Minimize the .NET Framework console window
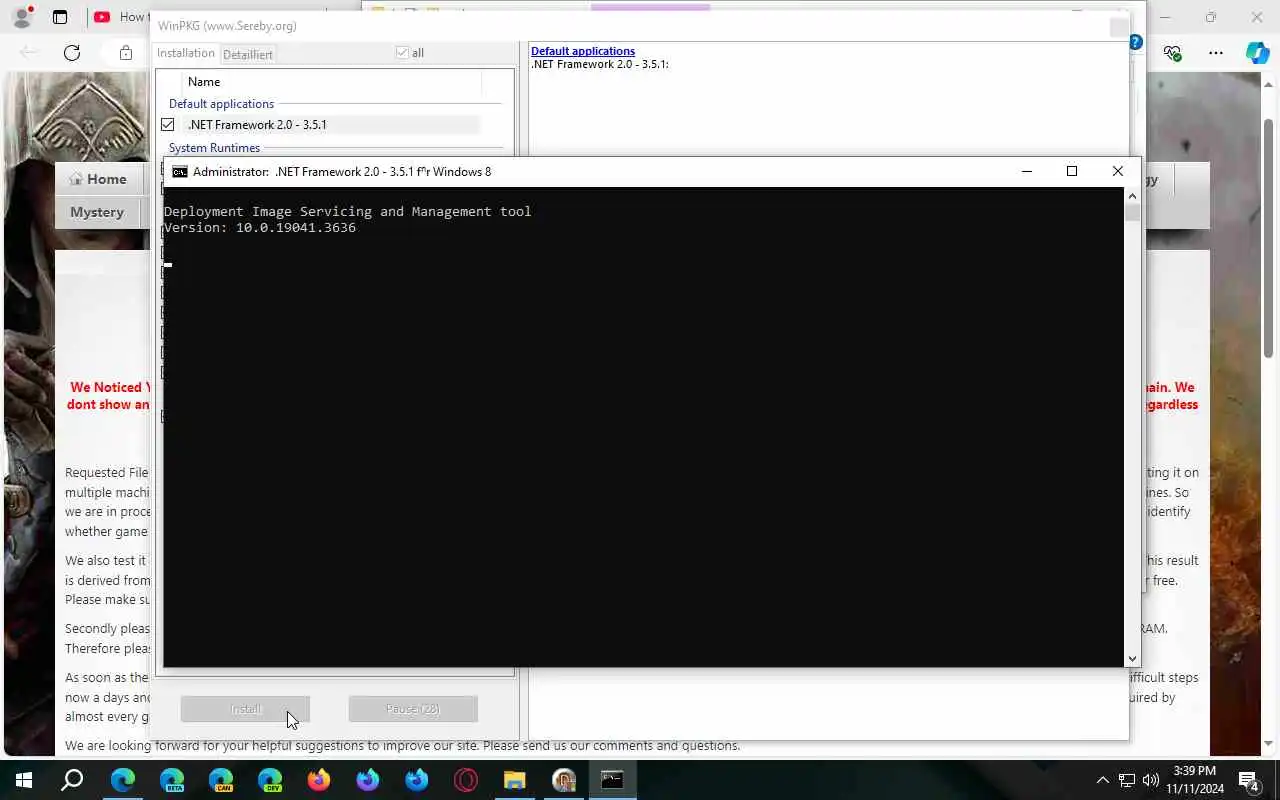Viewport: 1280px width, 800px height. coord(1026,172)
